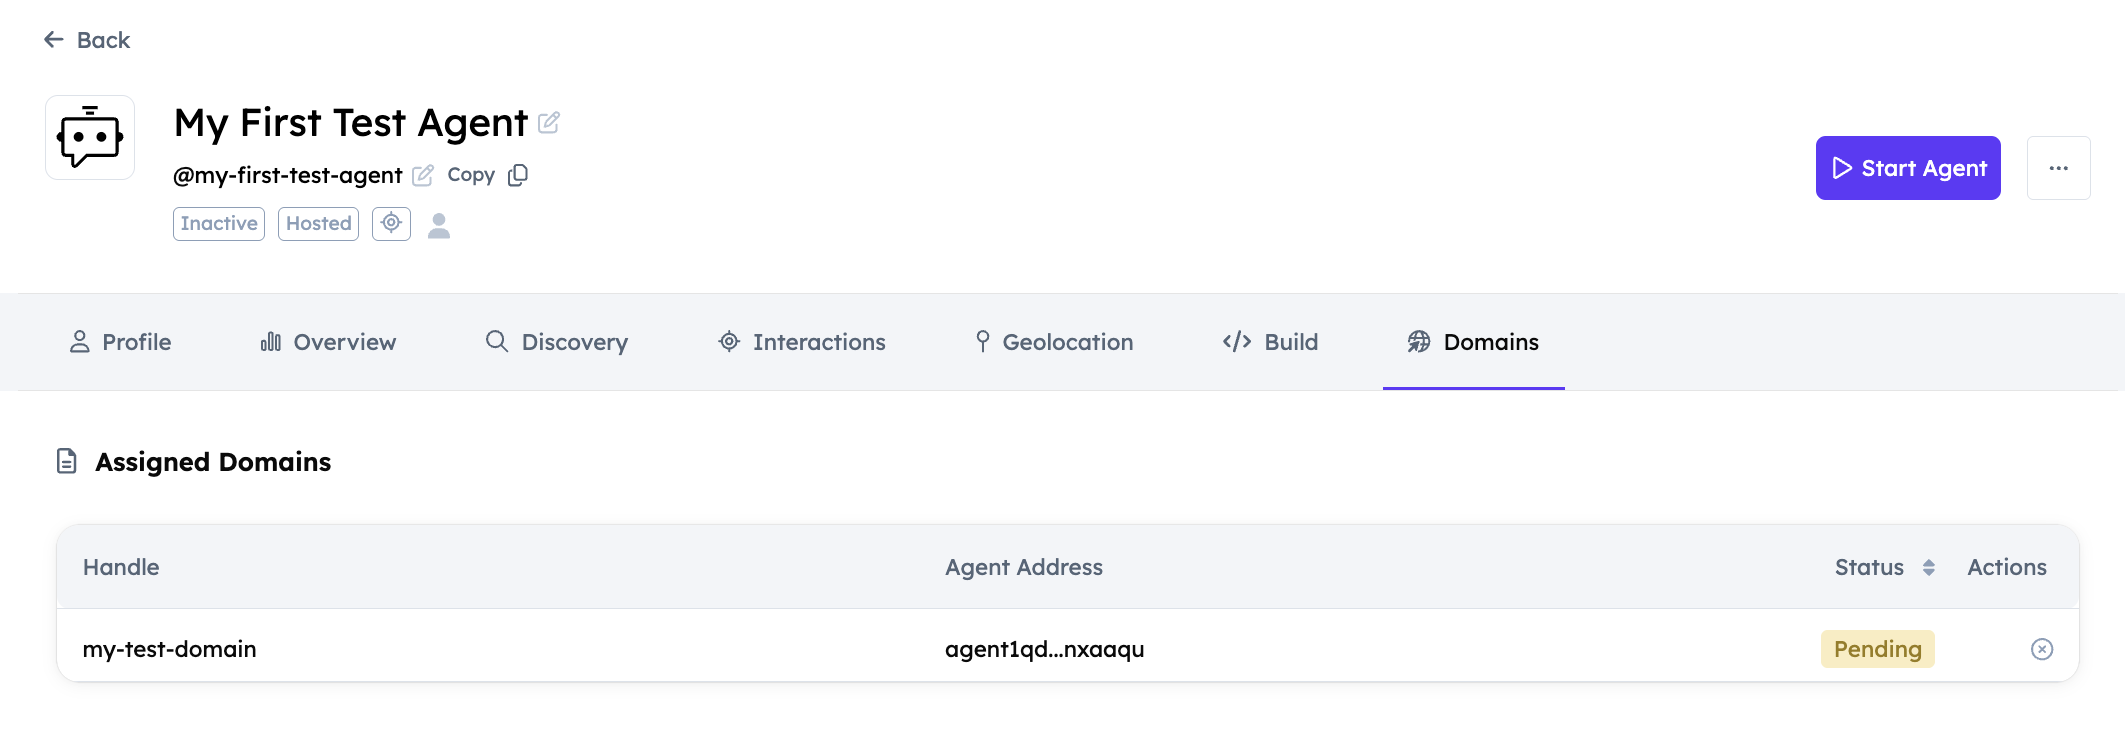Remove my-test-domain with the X icon
Screen dimensions: 2125x737
click(2042, 649)
